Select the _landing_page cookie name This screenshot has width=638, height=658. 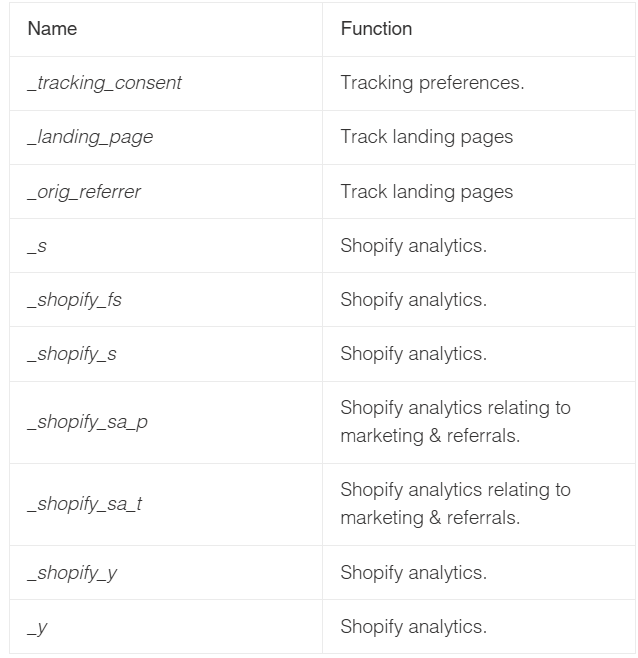tap(90, 137)
